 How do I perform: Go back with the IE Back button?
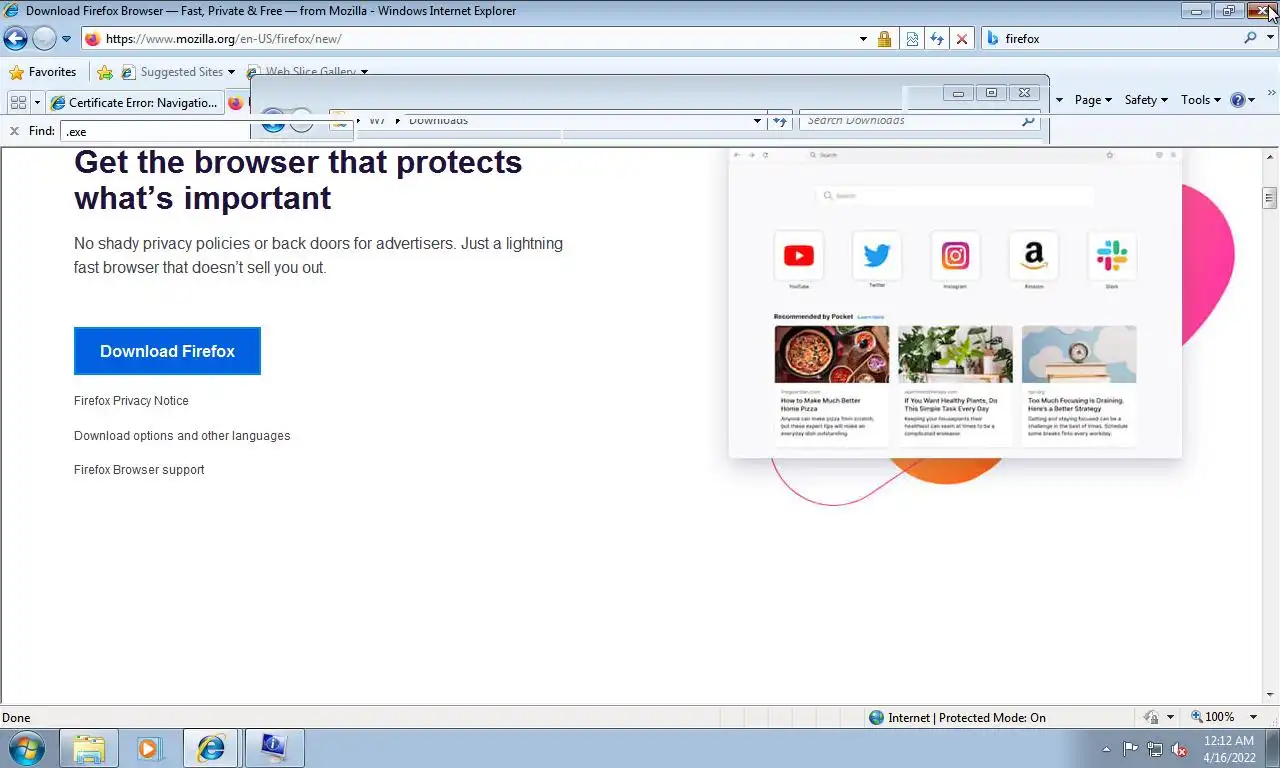tap(15, 39)
